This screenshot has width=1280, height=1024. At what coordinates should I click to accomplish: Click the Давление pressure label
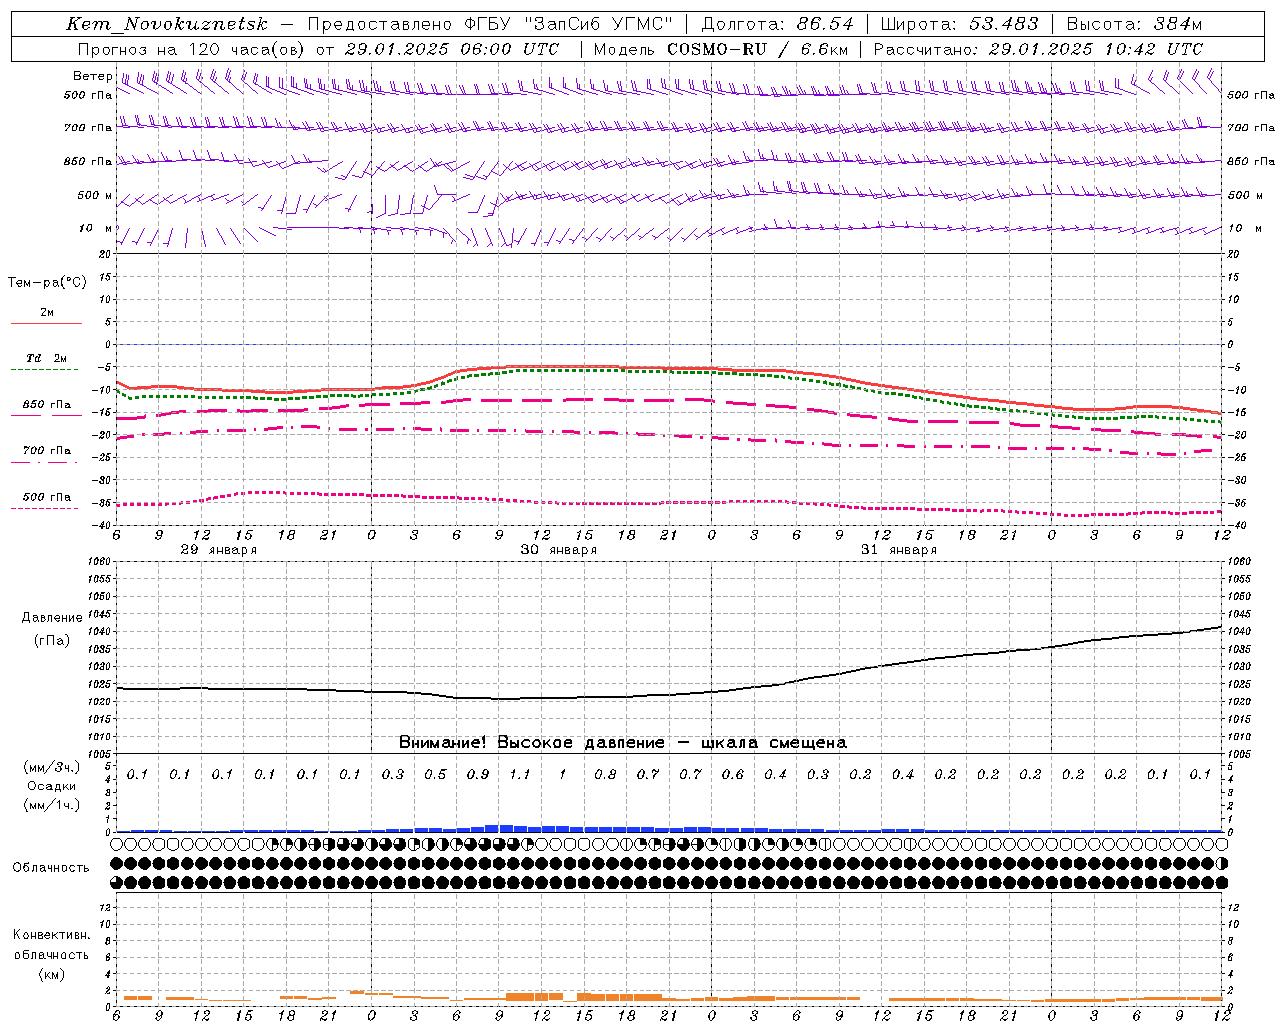pyautogui.click(x=52, y=618)
